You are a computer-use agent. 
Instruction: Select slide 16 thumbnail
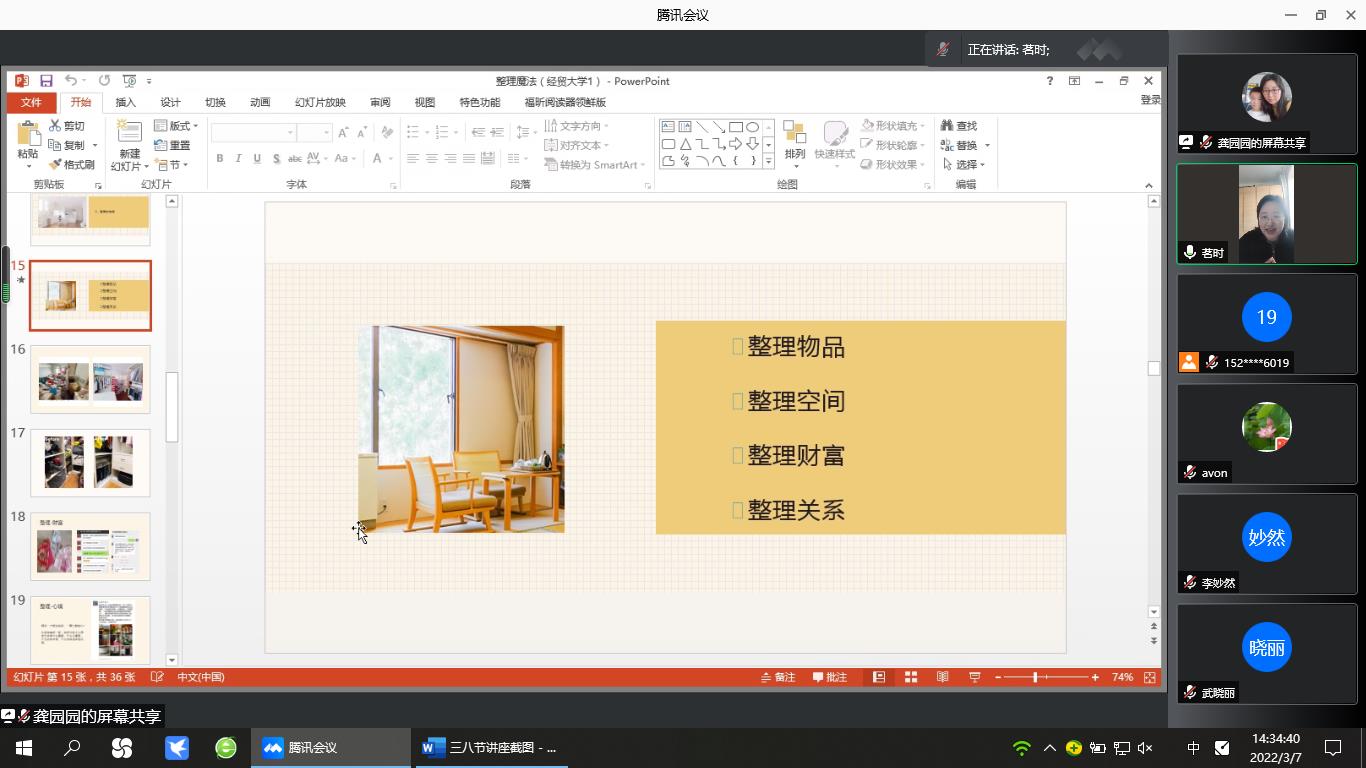pos(90,380)
